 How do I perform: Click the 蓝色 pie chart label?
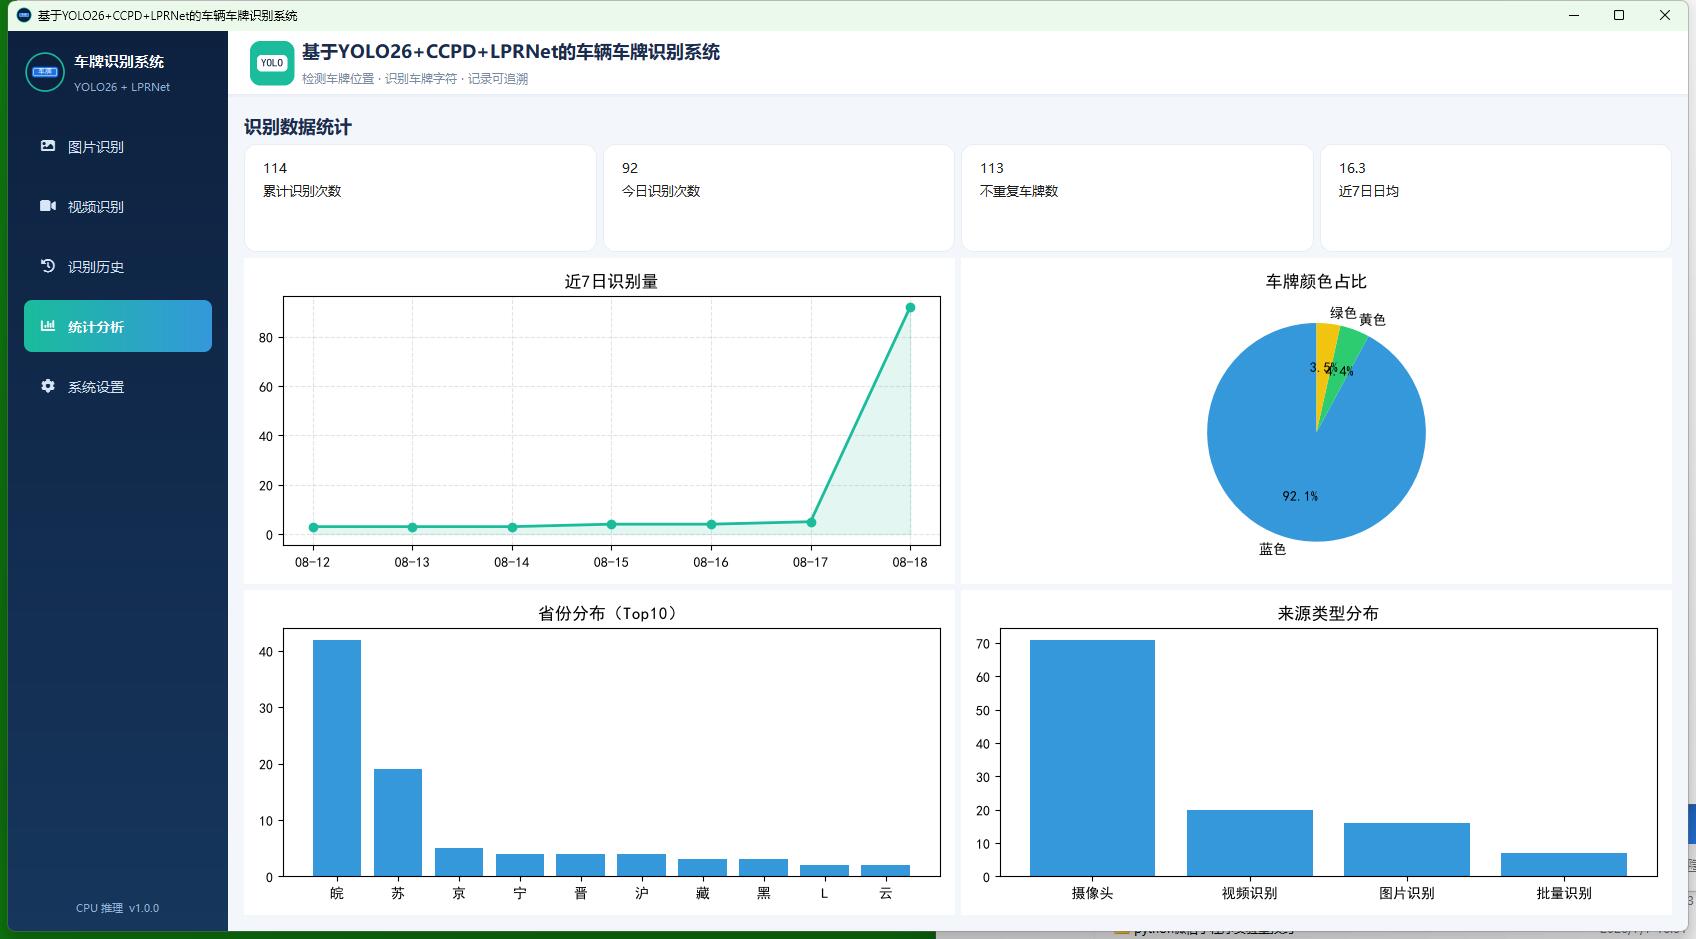(x=1272, y=549)
